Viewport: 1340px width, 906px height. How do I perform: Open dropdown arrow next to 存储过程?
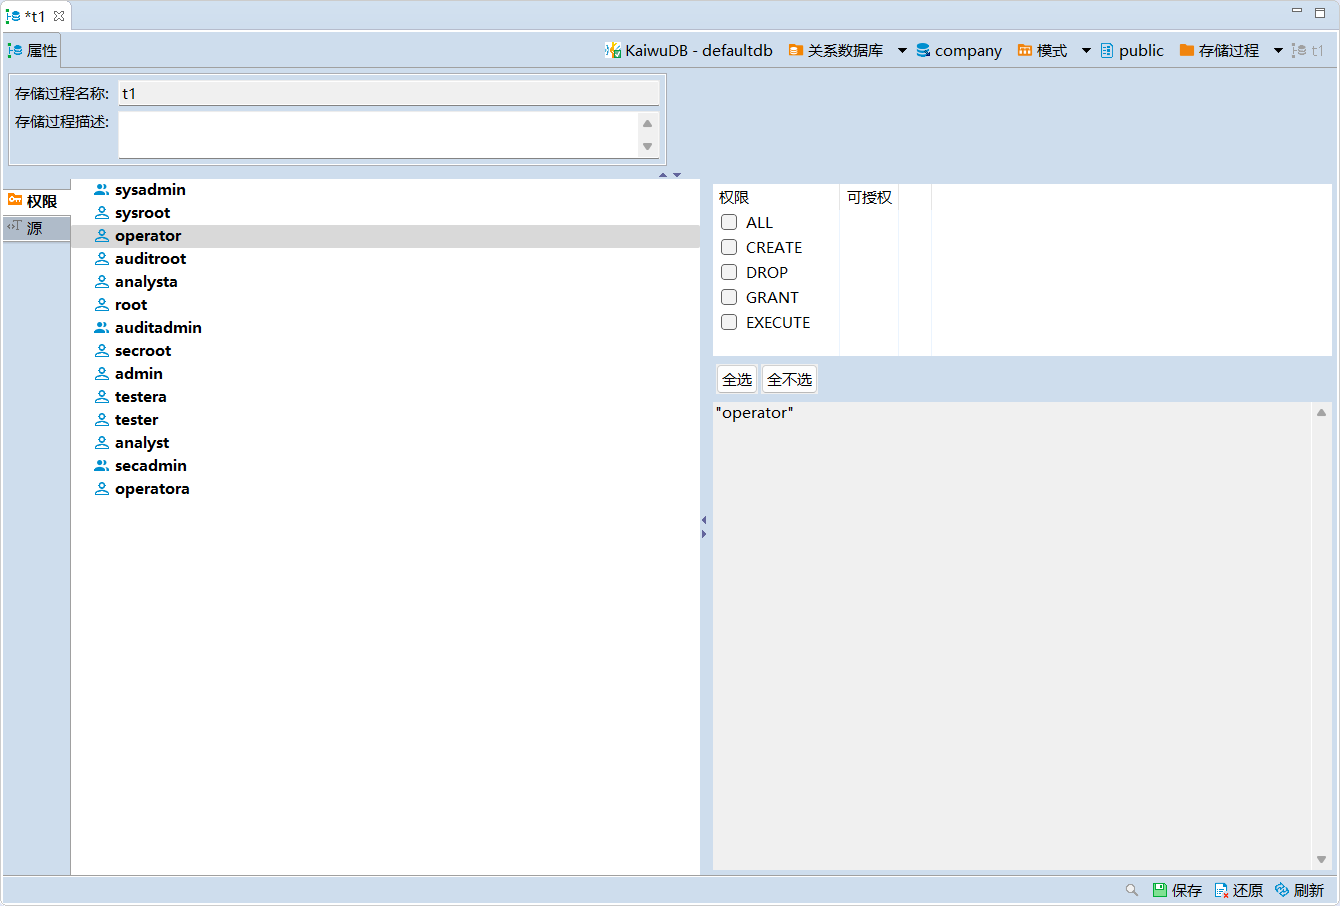point(1278,51)
